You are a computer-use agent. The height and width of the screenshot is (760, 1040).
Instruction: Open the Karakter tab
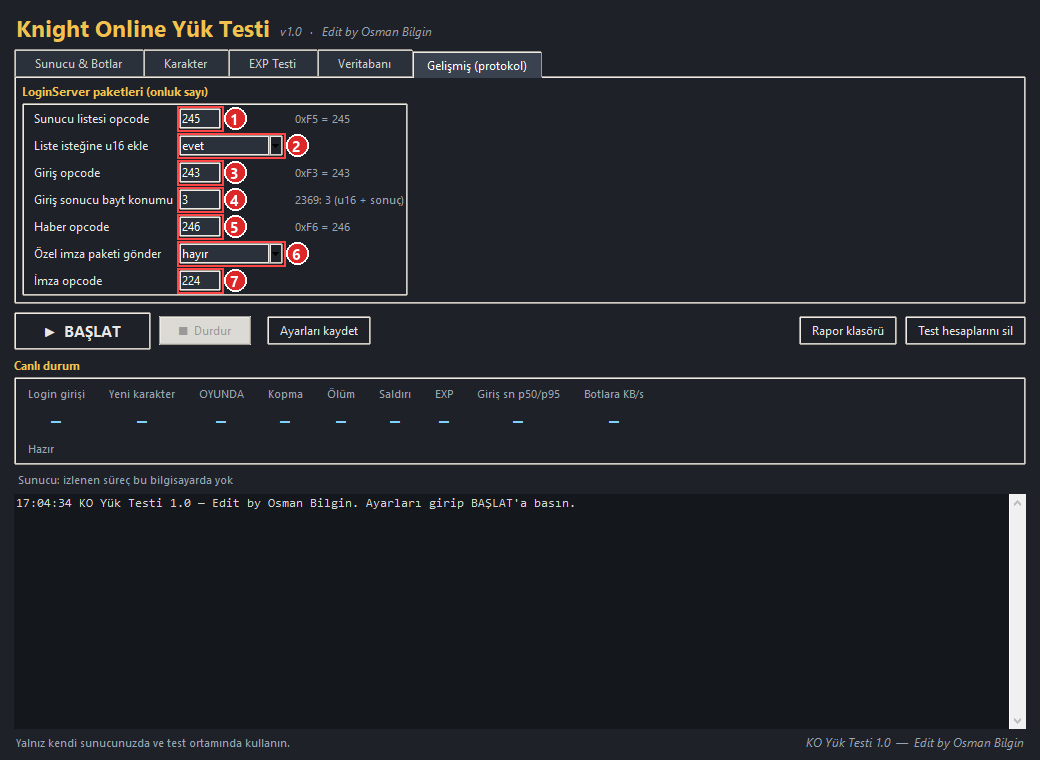pos(186,64)
